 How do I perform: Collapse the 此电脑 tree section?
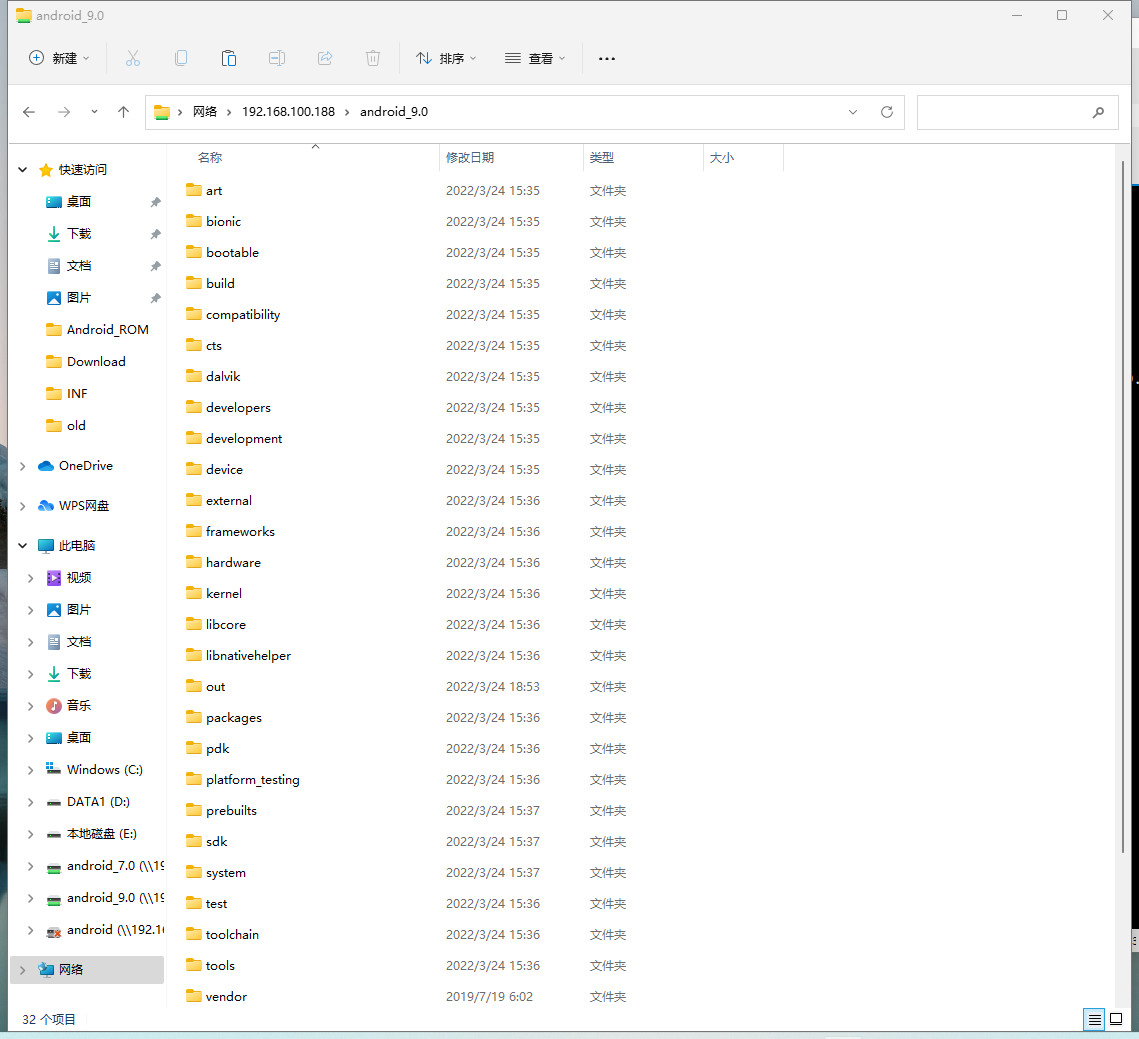(x=23, y=546)
